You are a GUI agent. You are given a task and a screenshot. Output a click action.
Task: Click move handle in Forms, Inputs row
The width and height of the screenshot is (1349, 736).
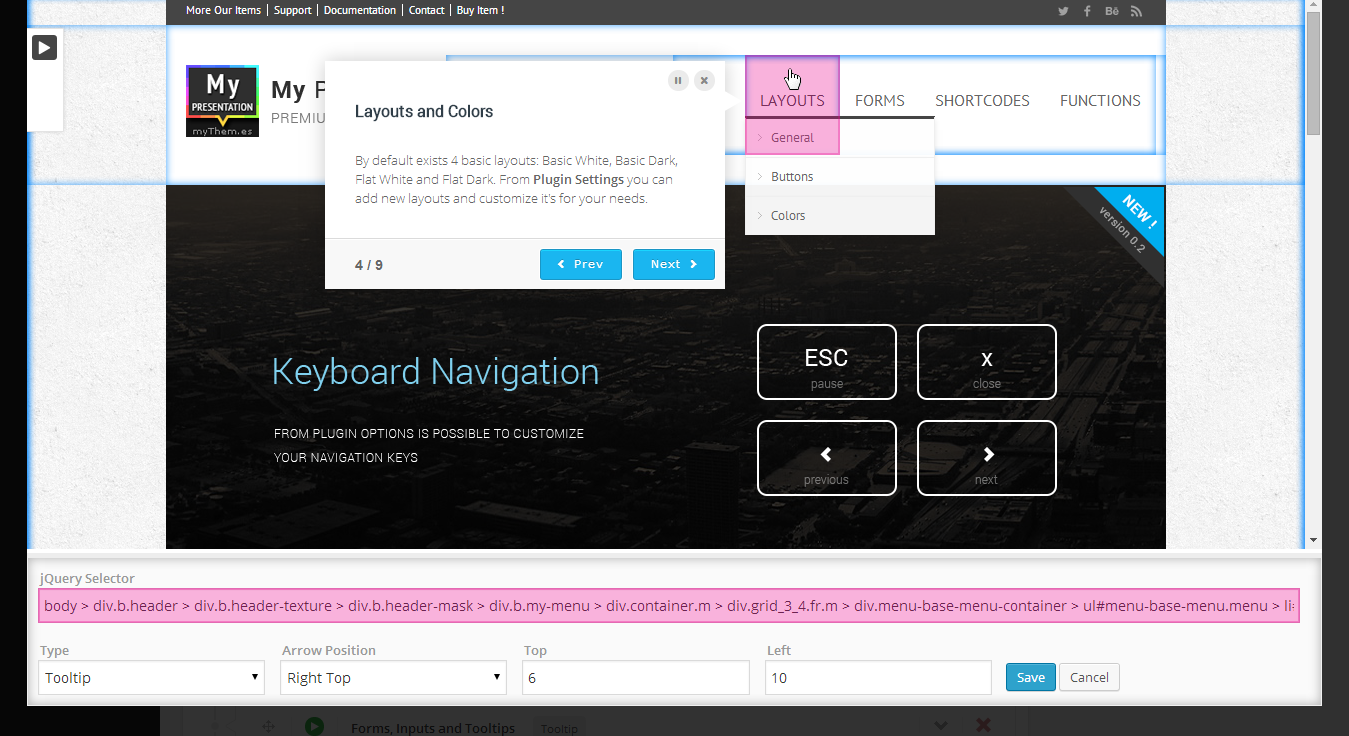point(267,727)
